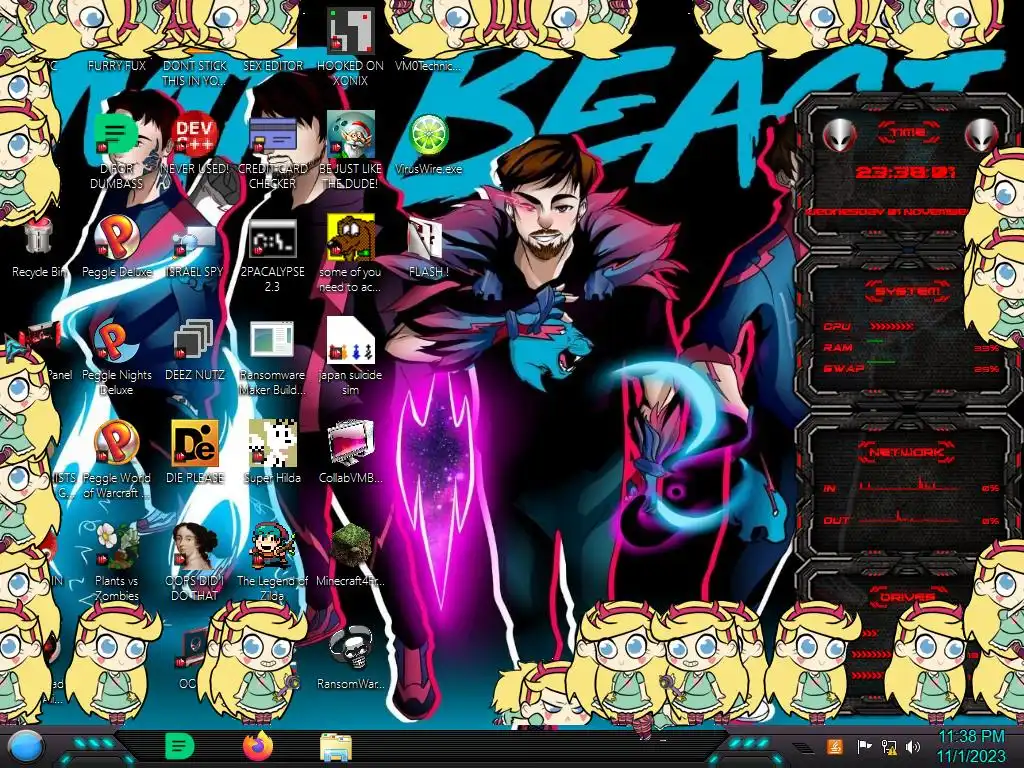Open the CREDIT CARD CHECKER desktop icon
The width and height of the screenshot is (1024, 768).
click(272, 135)
